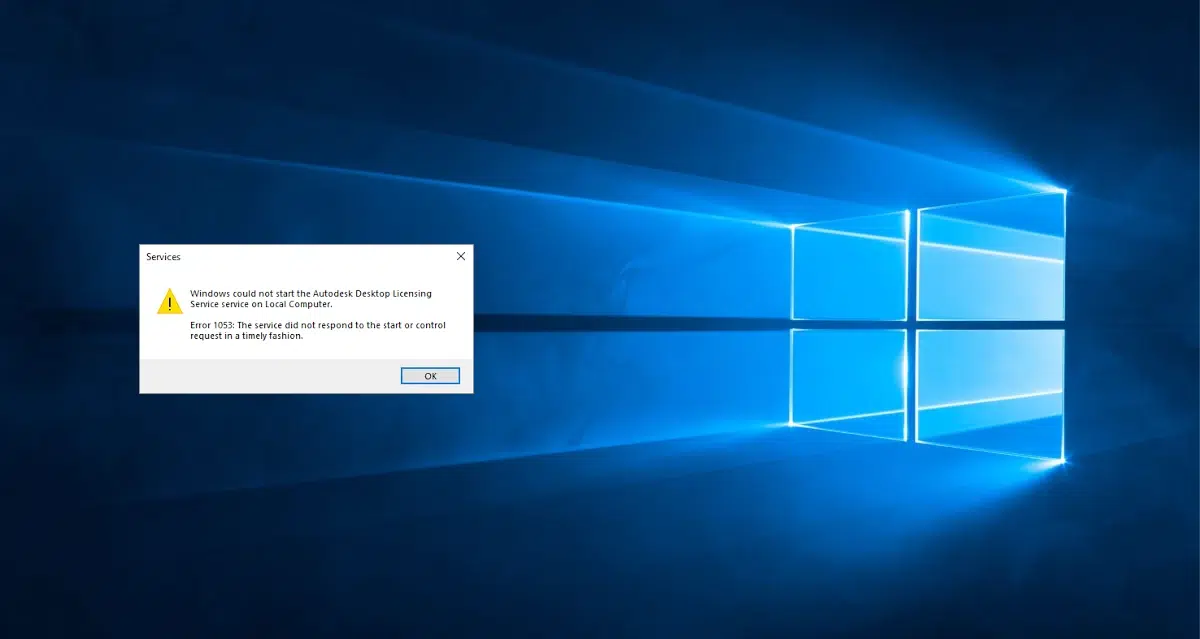This screenshot has width=1200, height=639.
Task: Click the Services dialog title text
Action: pos(163,256)
